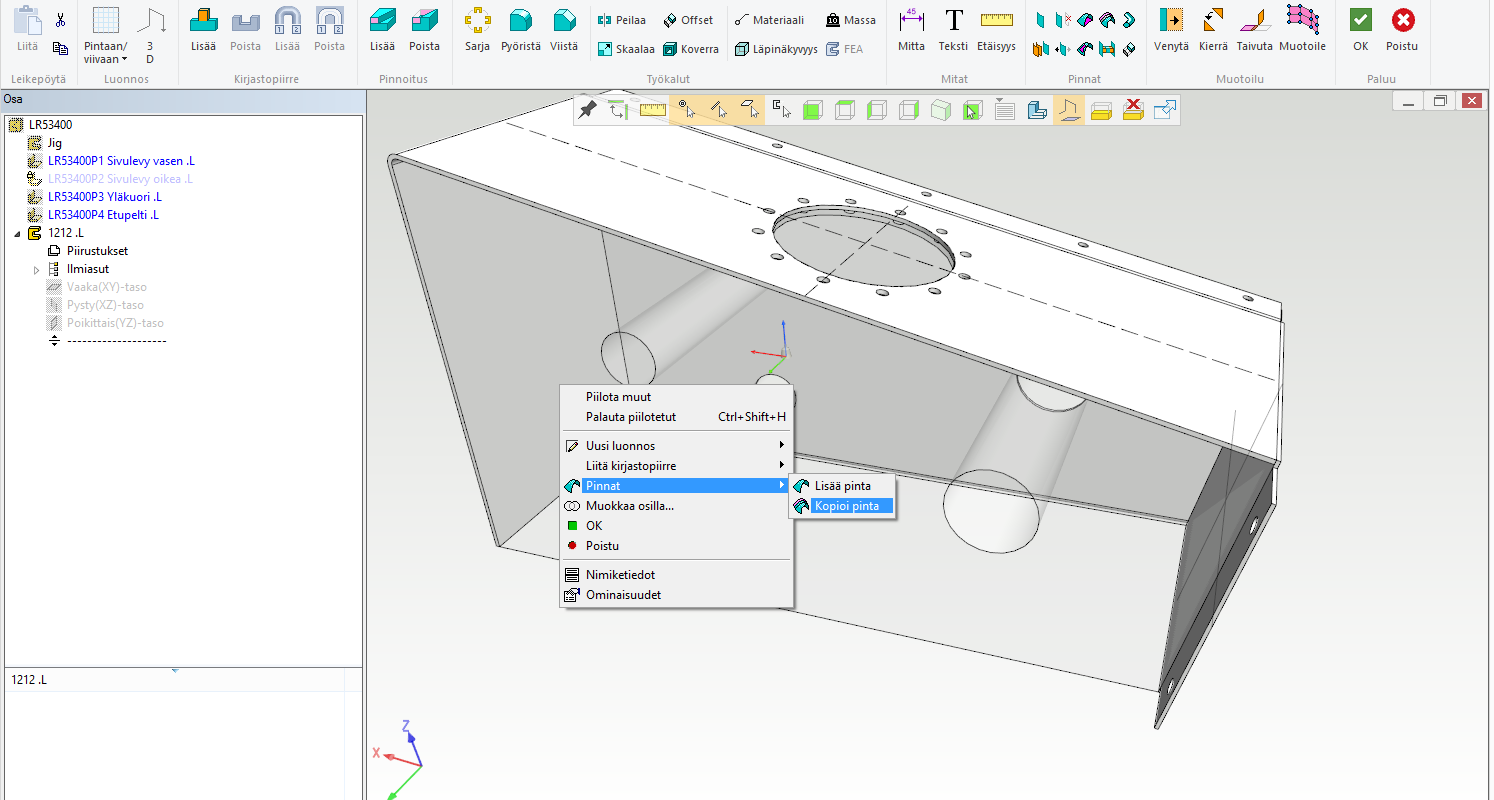The height and width of the screenshot is (800, 1494).
Task: Select LR53400P3 Yläkuori .L in tree
Action: coord(103,197)
